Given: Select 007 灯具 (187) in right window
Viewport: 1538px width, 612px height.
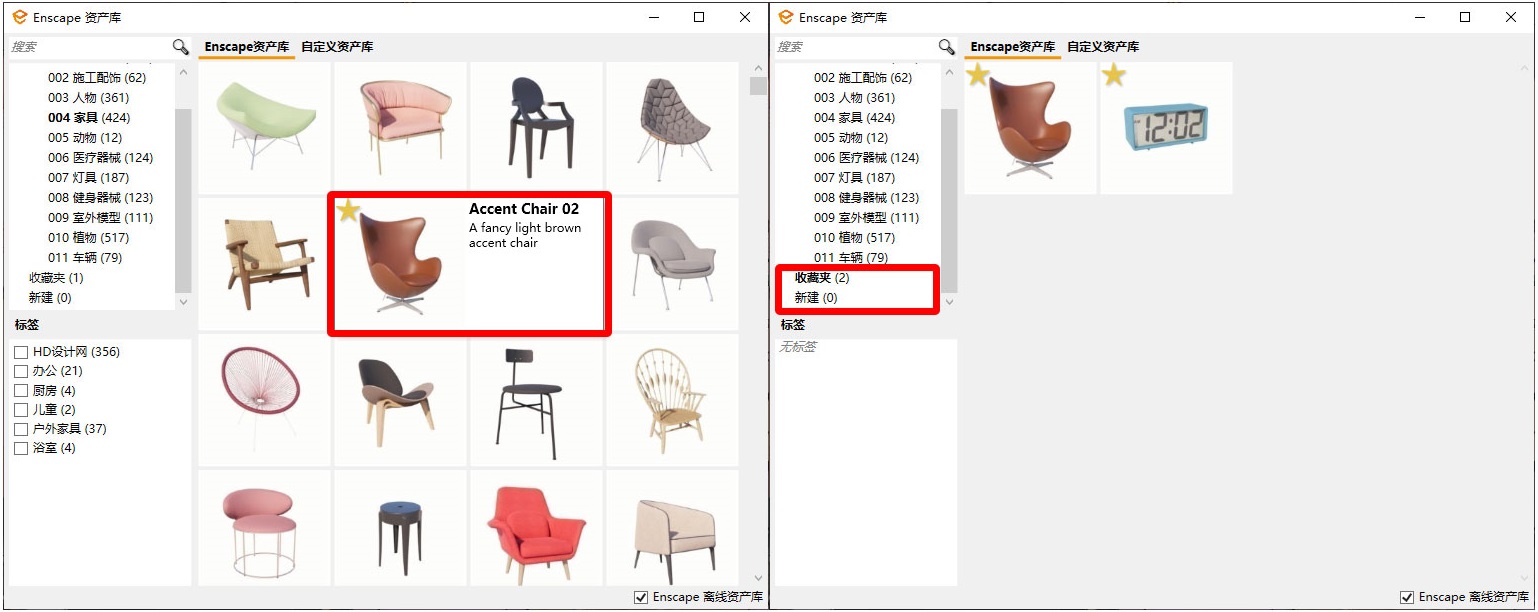Looking at the screenshot, I should click(854, 178).
